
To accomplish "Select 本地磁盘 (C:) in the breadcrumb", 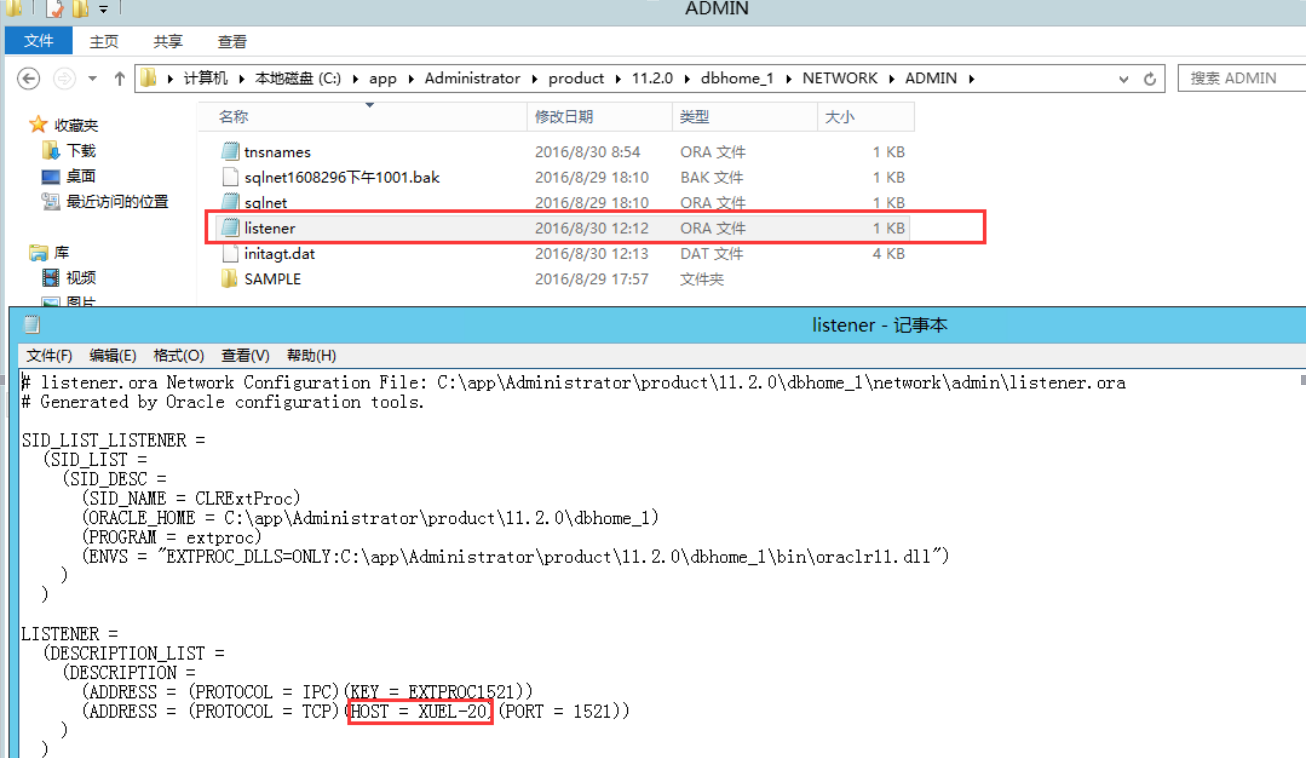I will coord(298,78).
